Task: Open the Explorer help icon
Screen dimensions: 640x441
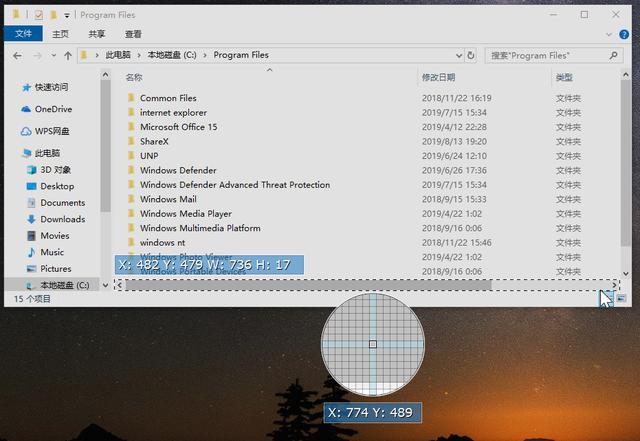Action: tap(624, 34)
